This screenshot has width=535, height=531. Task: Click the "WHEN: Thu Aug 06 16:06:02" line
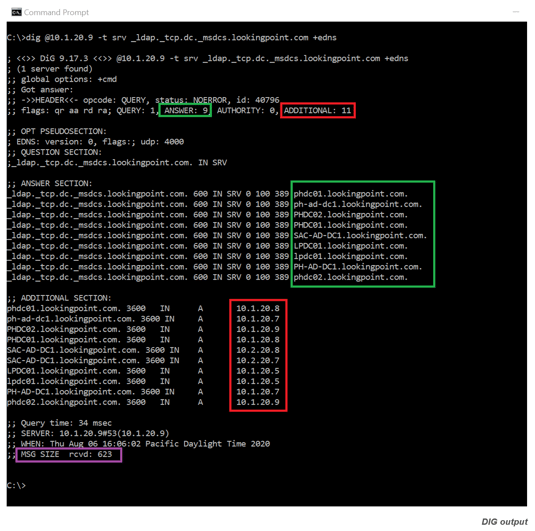(x=139, y=444)
